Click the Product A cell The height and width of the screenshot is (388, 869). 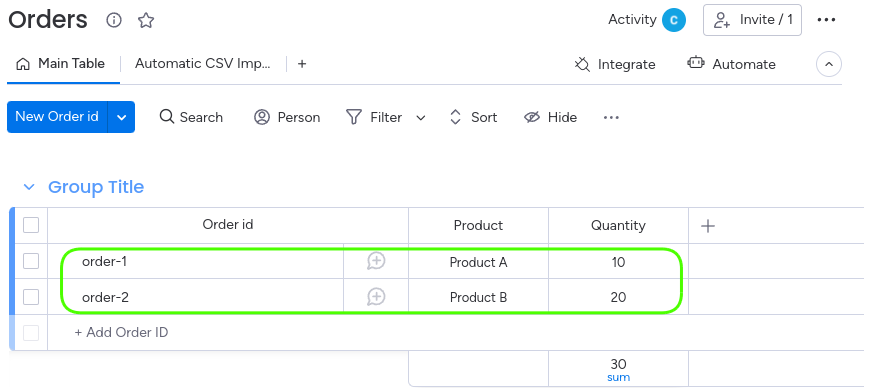(478, 262)
